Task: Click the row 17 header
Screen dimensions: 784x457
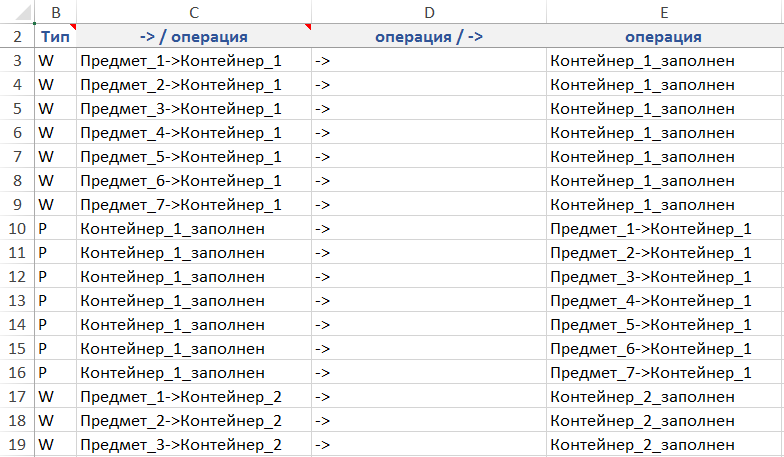Action: click(x=17, y=396)
